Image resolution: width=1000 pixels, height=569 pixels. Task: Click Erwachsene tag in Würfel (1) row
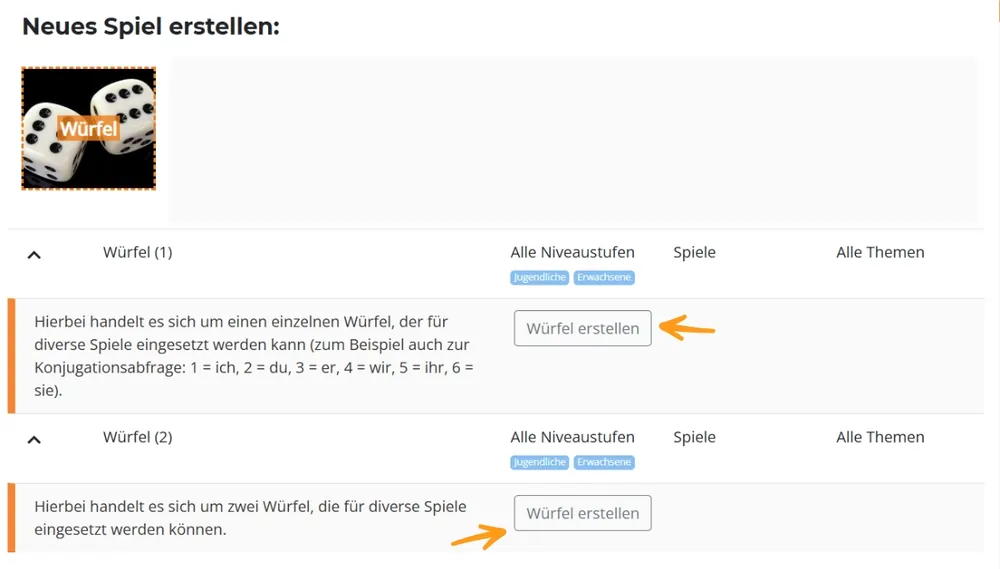[604, 277]
